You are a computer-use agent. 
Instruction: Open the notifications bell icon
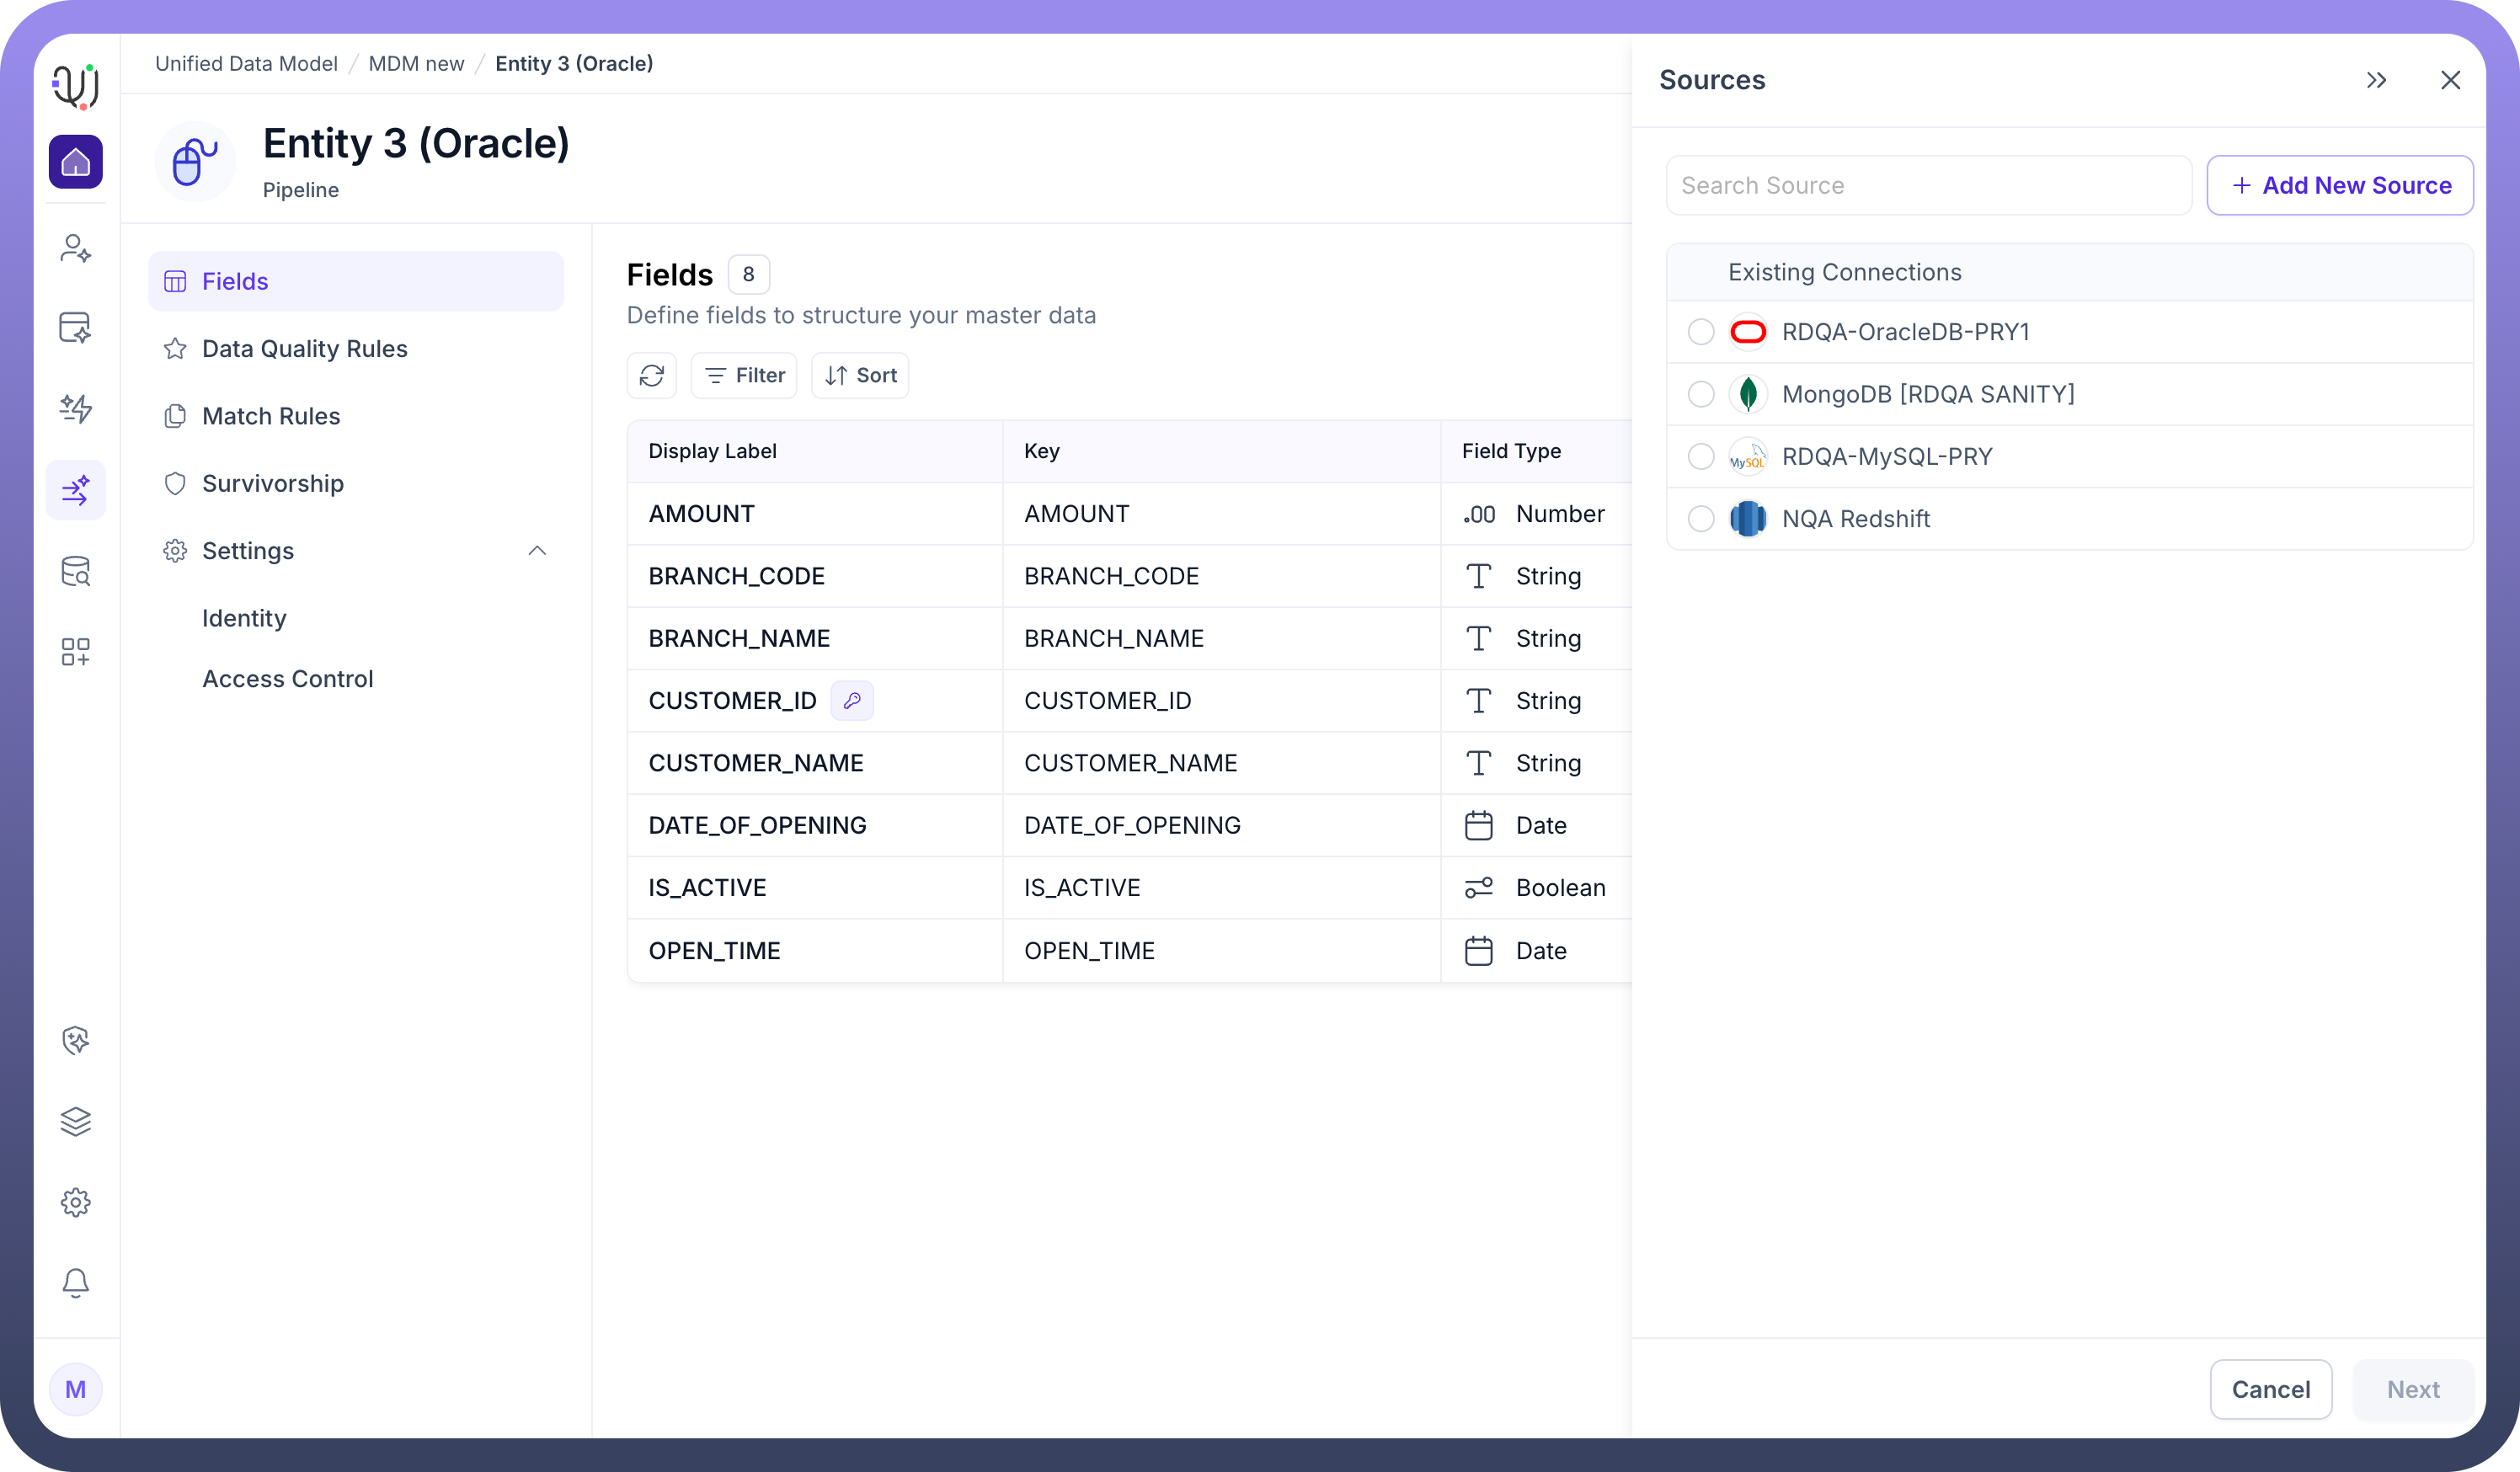[x=75, y=1282]
